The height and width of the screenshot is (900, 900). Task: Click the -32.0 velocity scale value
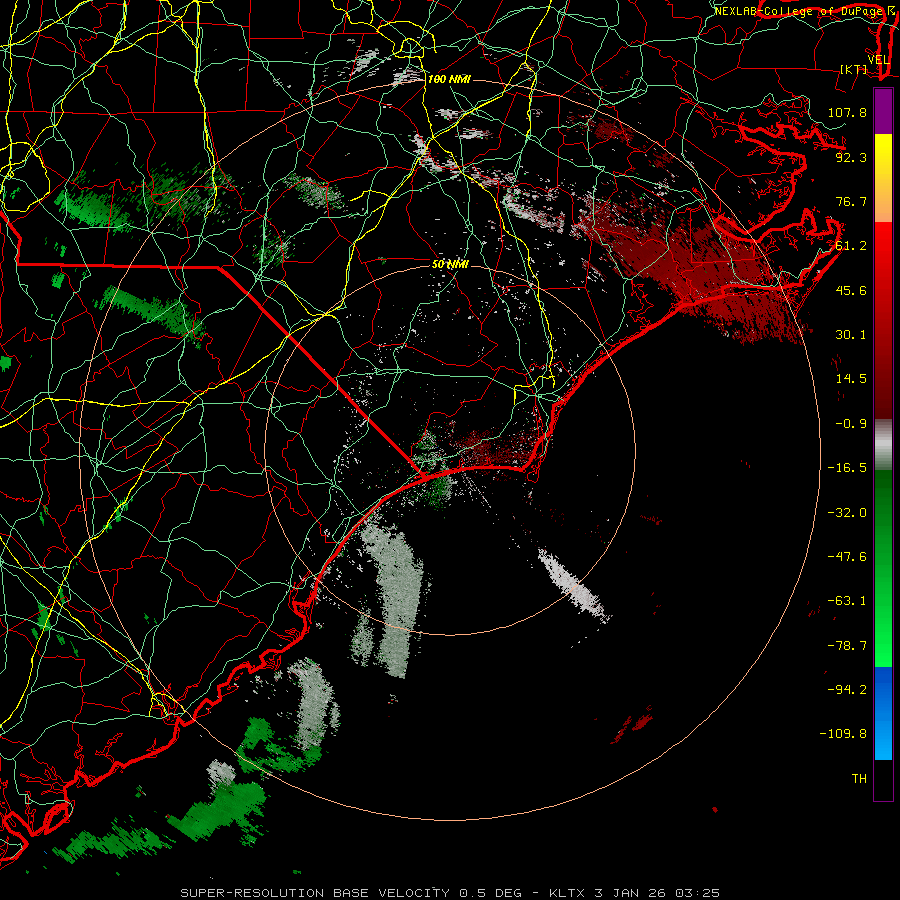point(847,513)
